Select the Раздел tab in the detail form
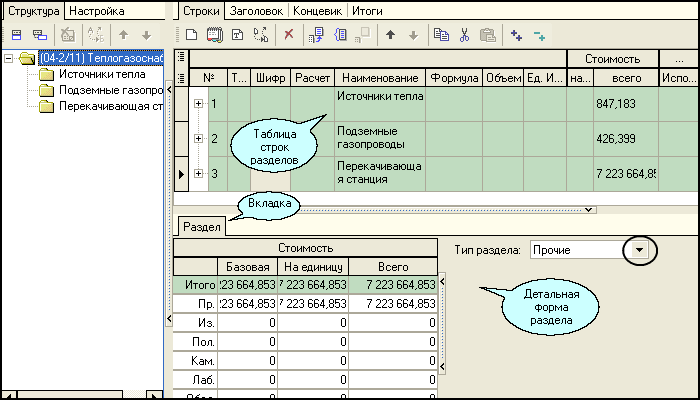 202,227
